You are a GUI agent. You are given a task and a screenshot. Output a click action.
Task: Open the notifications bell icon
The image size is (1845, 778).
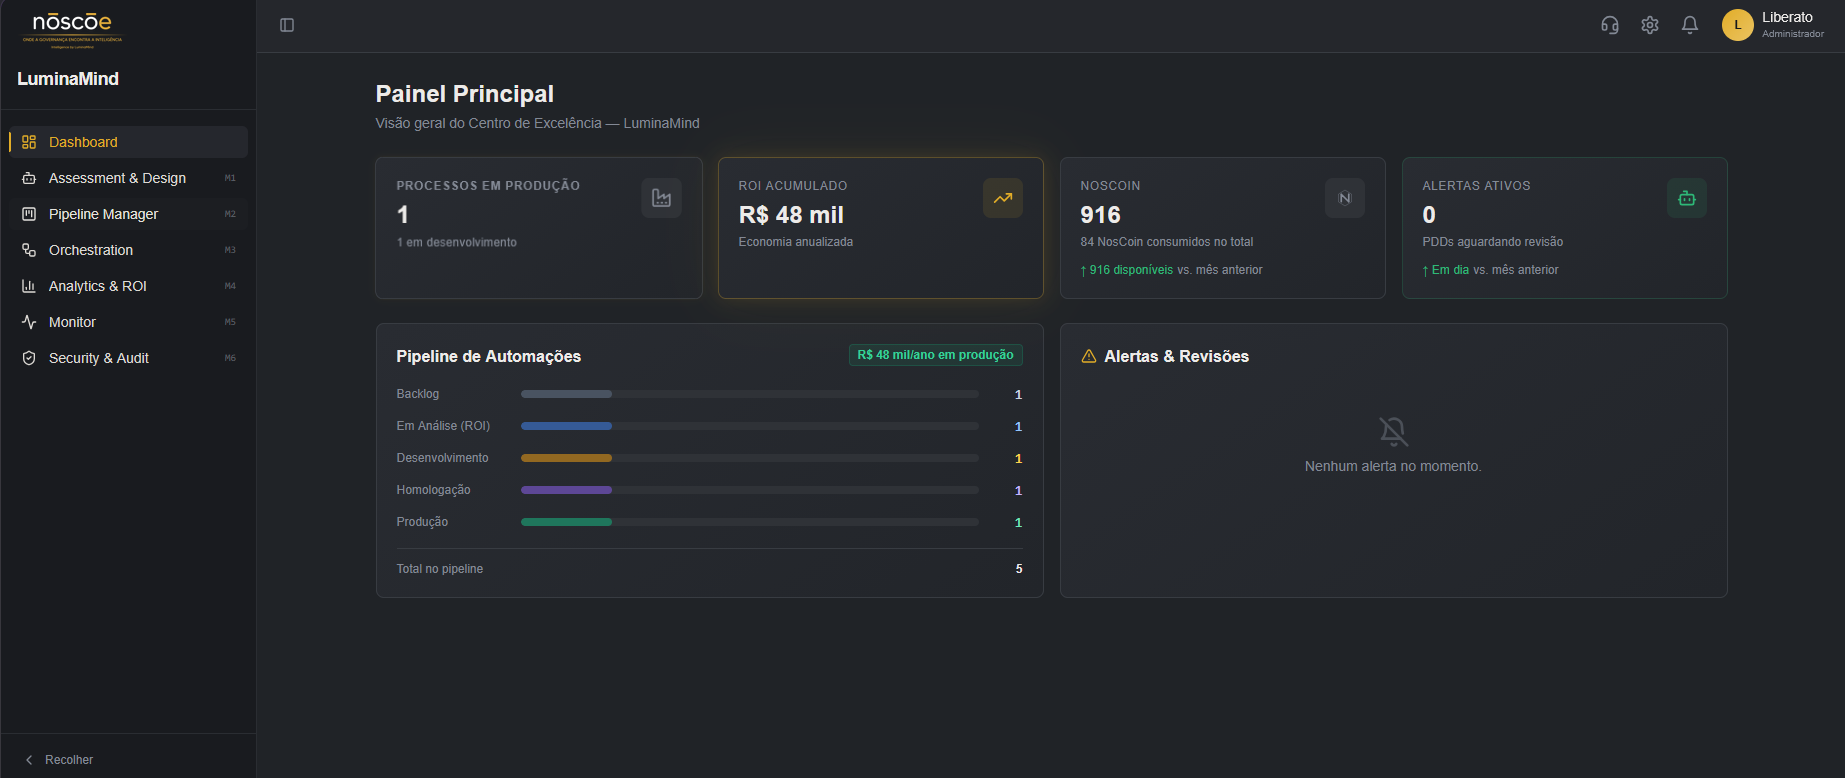(1690, 25)
